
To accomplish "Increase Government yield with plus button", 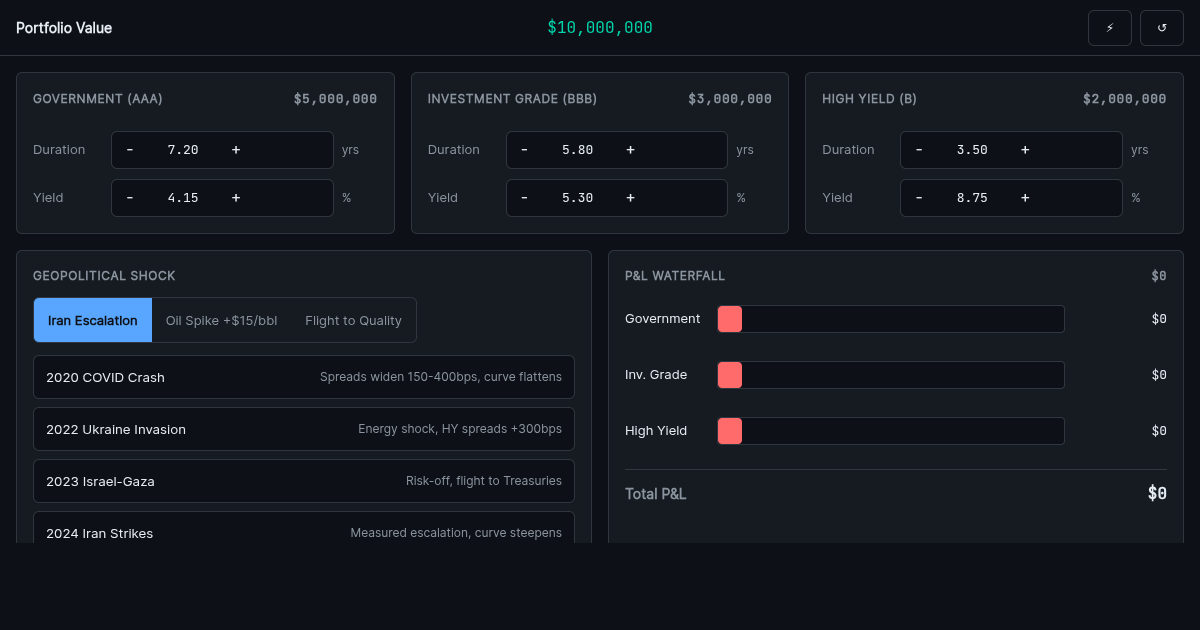I will click(x=236, y=198).
